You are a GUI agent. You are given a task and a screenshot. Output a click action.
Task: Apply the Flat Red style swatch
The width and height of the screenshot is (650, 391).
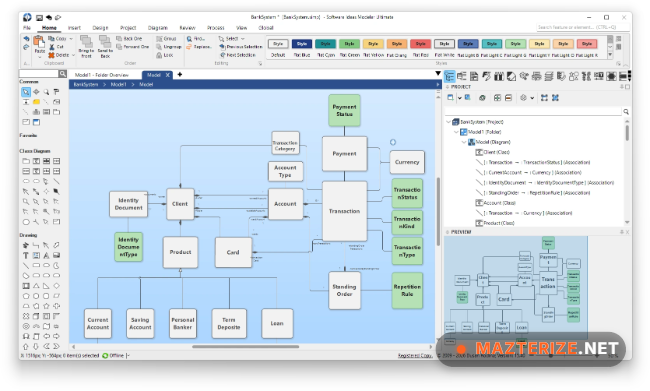420,44
